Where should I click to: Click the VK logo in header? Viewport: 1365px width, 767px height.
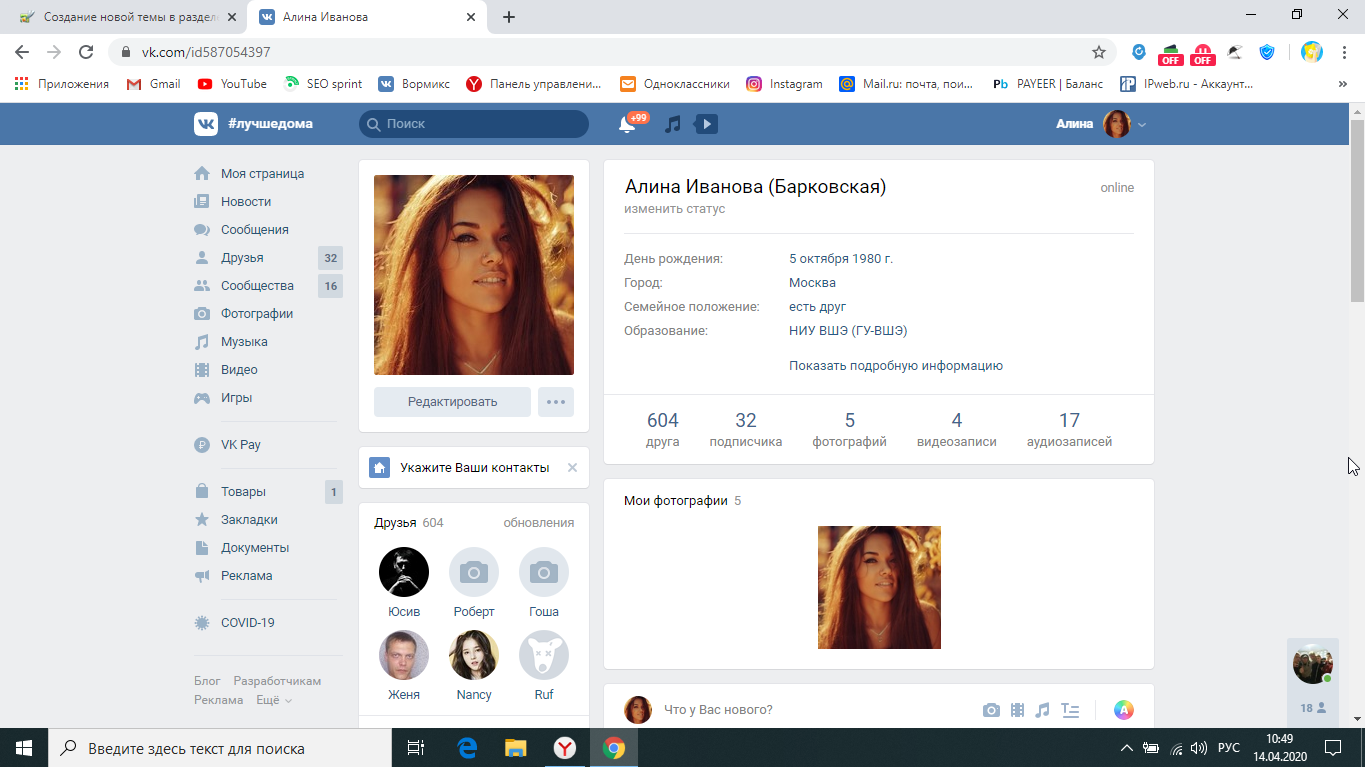[206, 124]
